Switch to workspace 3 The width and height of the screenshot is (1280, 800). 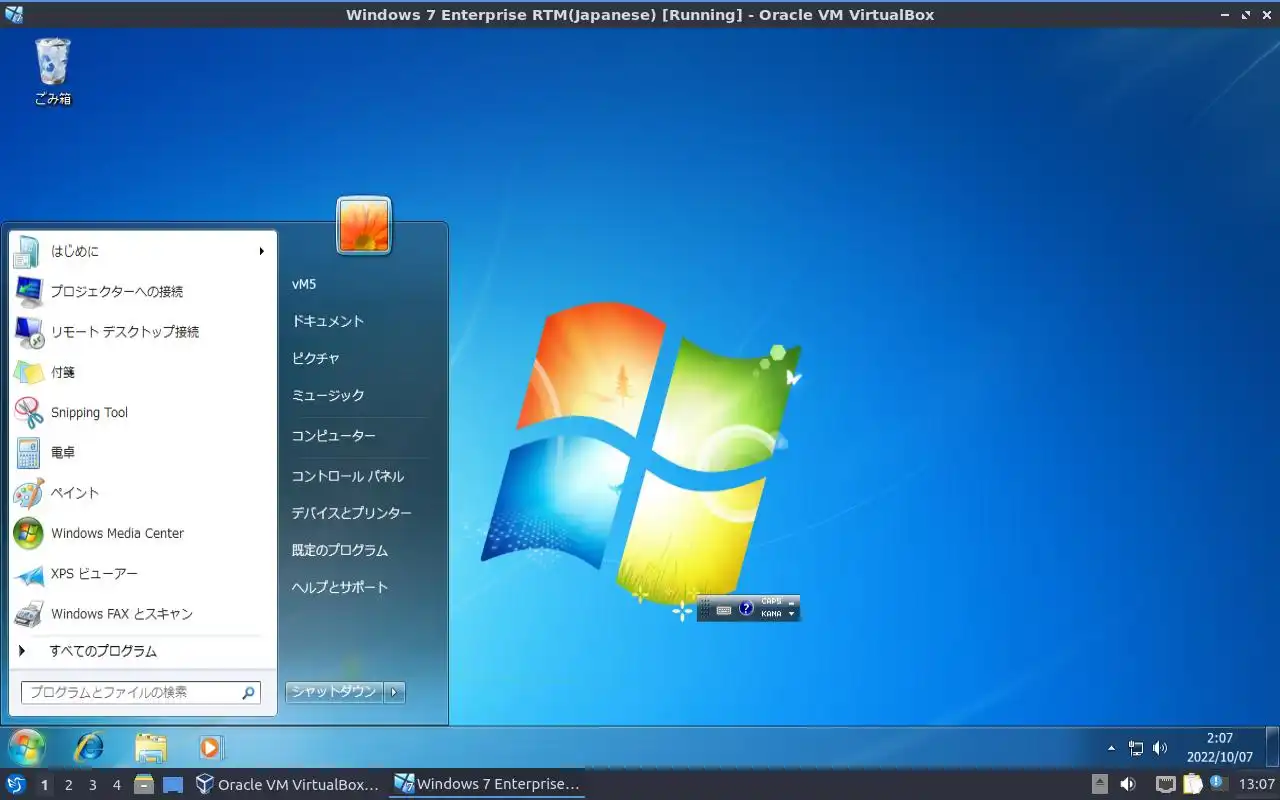click(92, 785)
